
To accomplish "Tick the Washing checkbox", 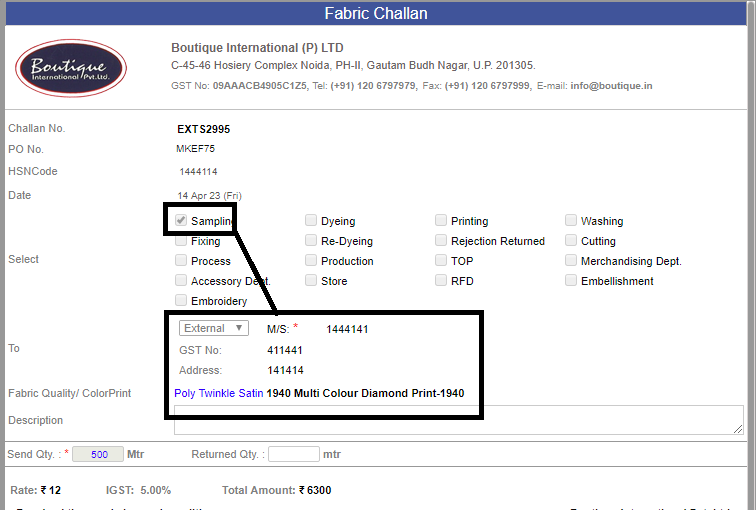I will tap(571, 220).
